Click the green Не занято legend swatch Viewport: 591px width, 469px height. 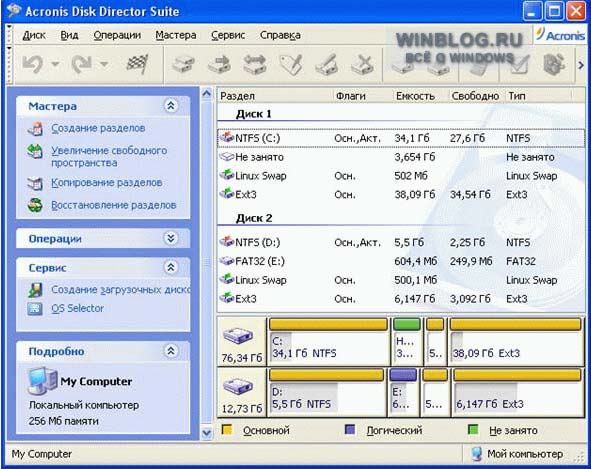click(x=473, y=429)
